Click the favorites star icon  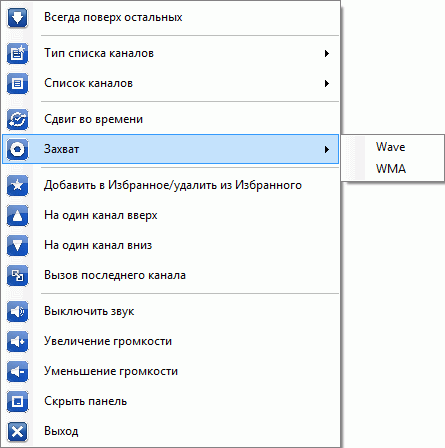point(17,185)
